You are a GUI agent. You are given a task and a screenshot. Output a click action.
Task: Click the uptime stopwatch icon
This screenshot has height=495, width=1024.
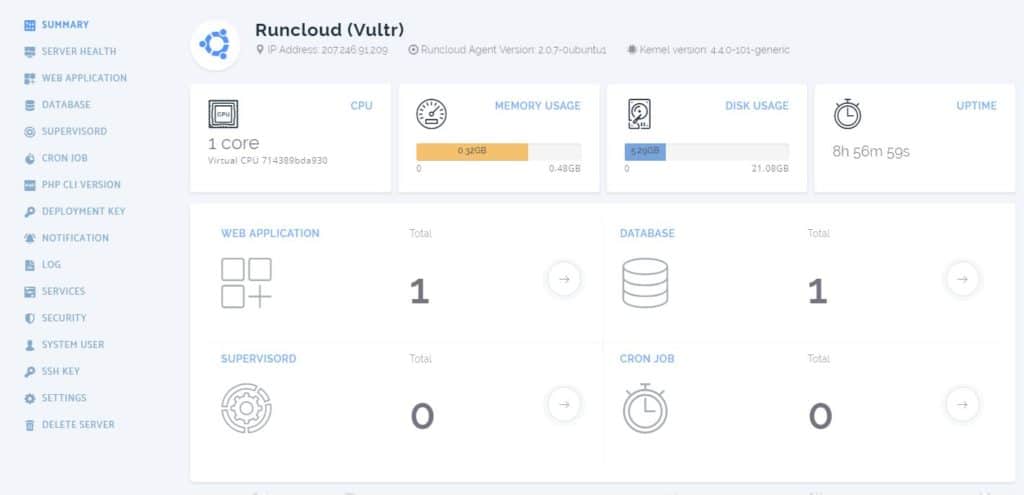[847, 114]
